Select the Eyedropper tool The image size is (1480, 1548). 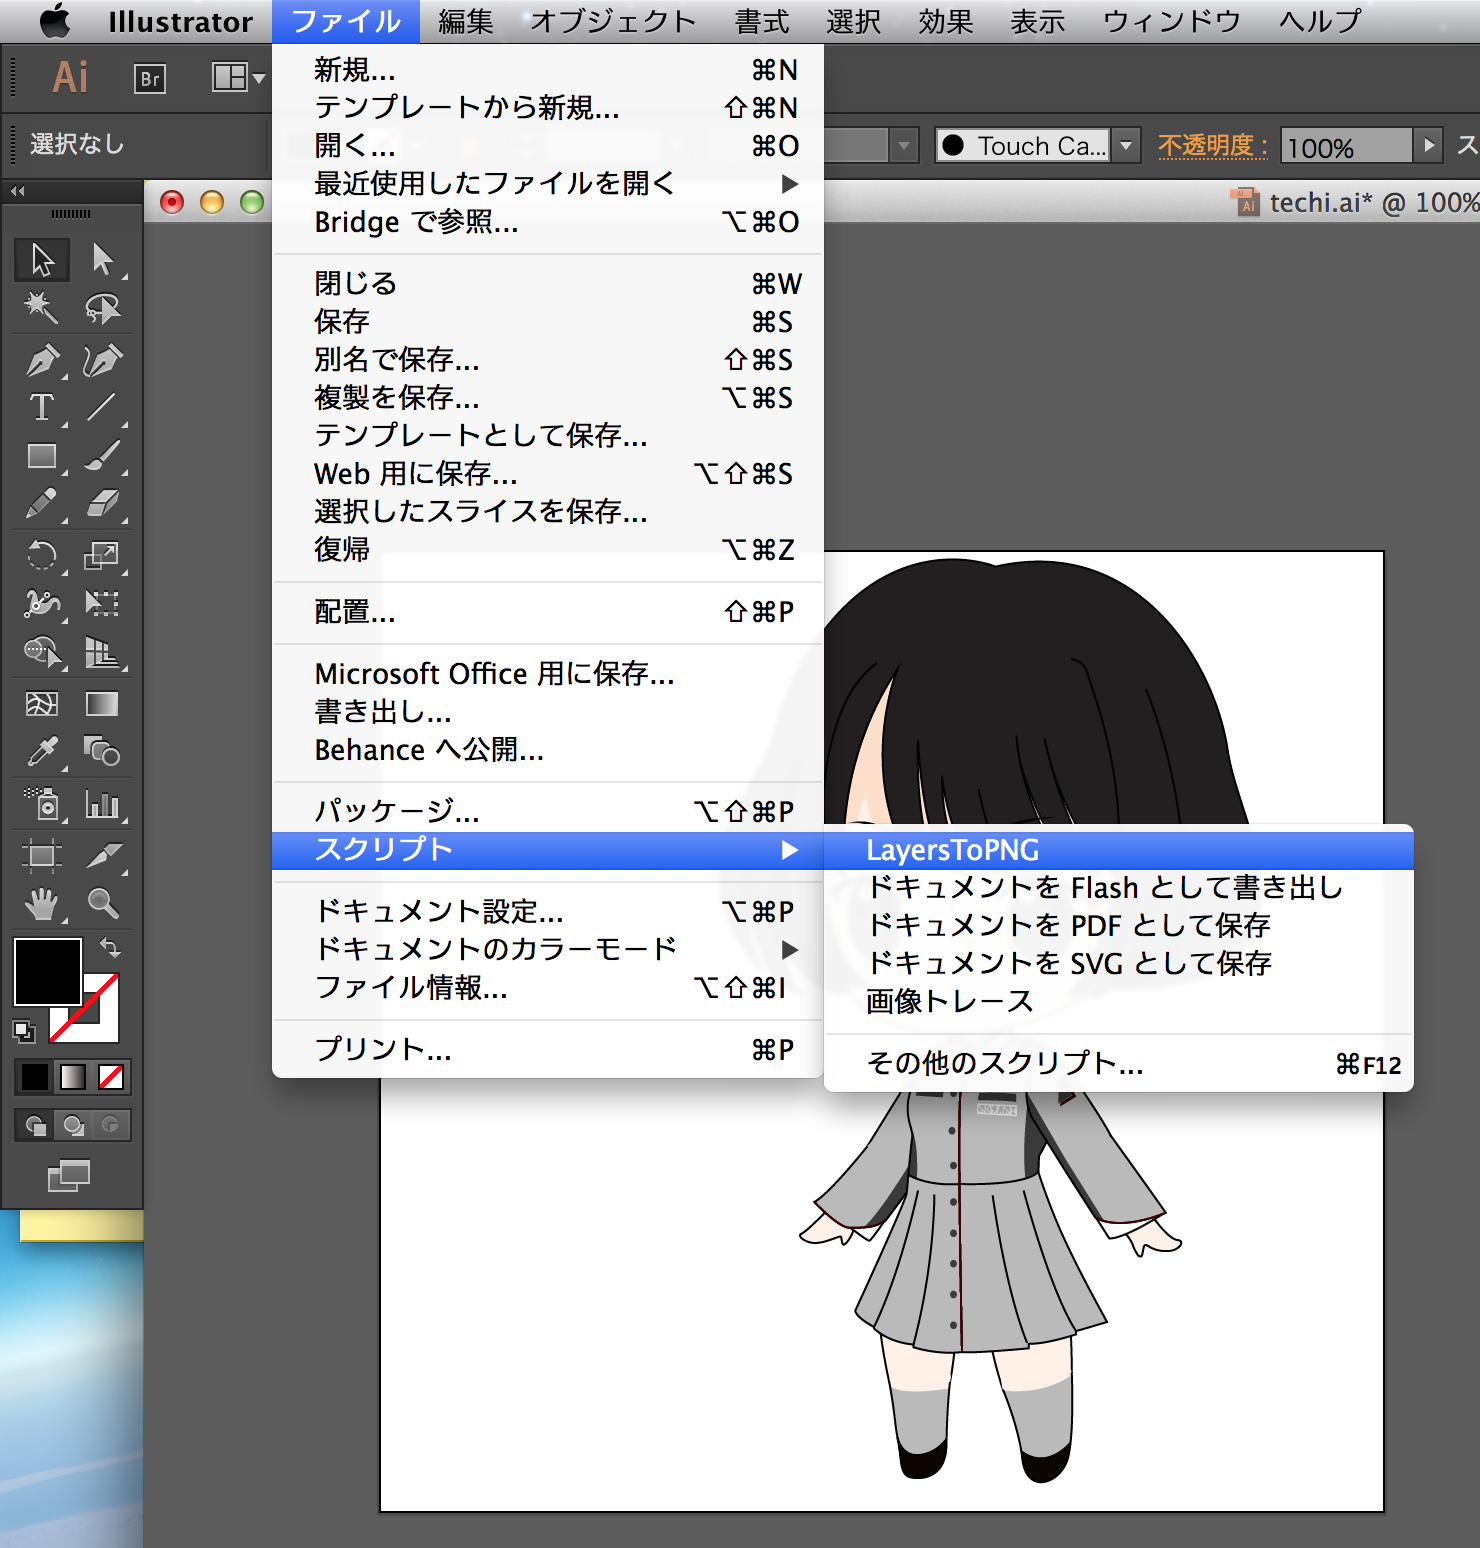(42, 752)
